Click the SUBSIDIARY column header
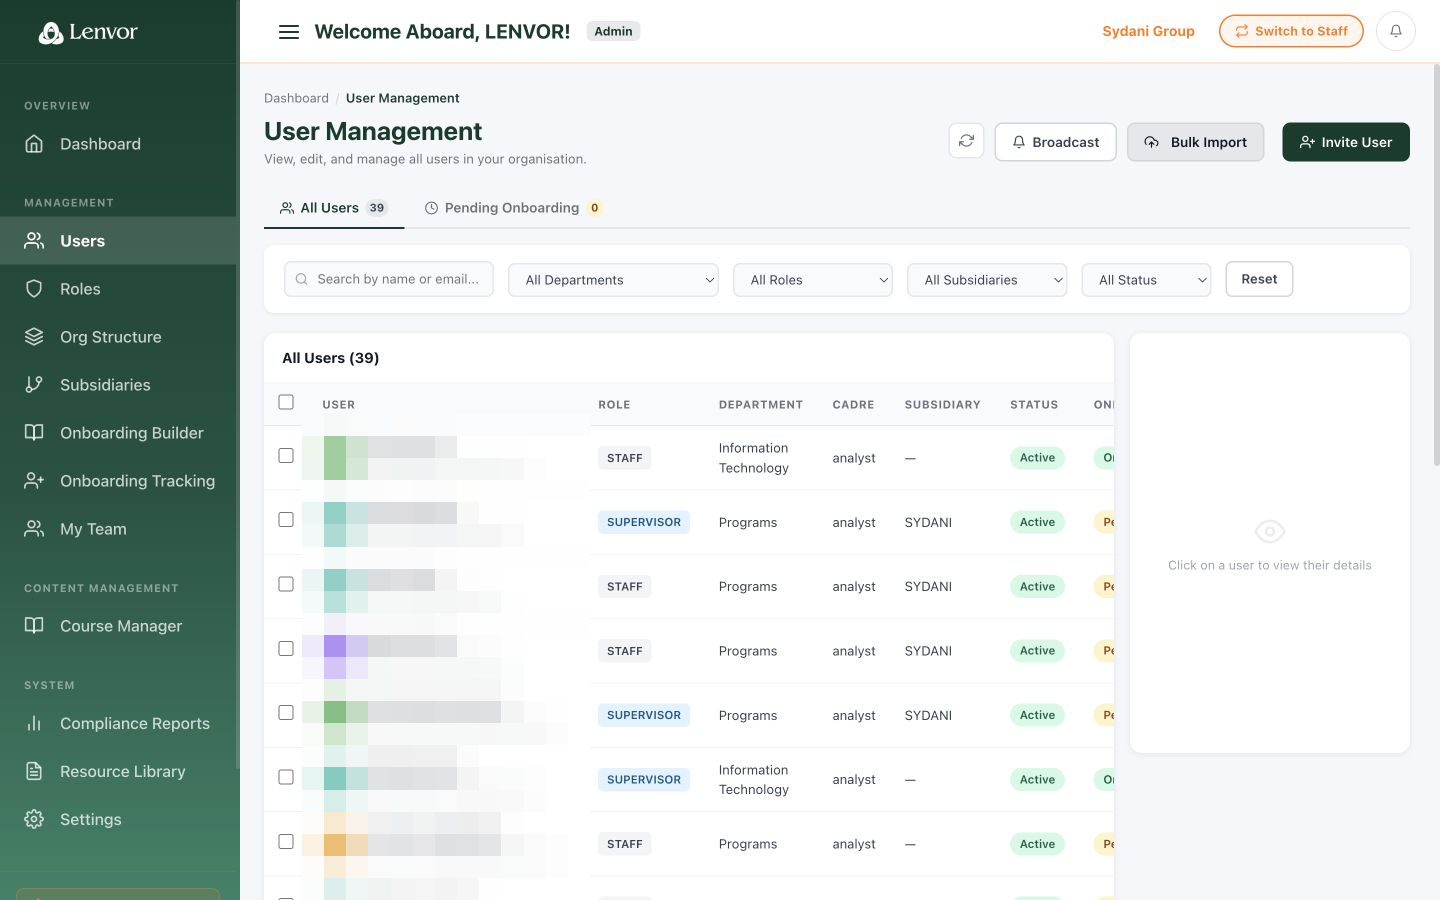1440x900 pixels. (943, 405)
